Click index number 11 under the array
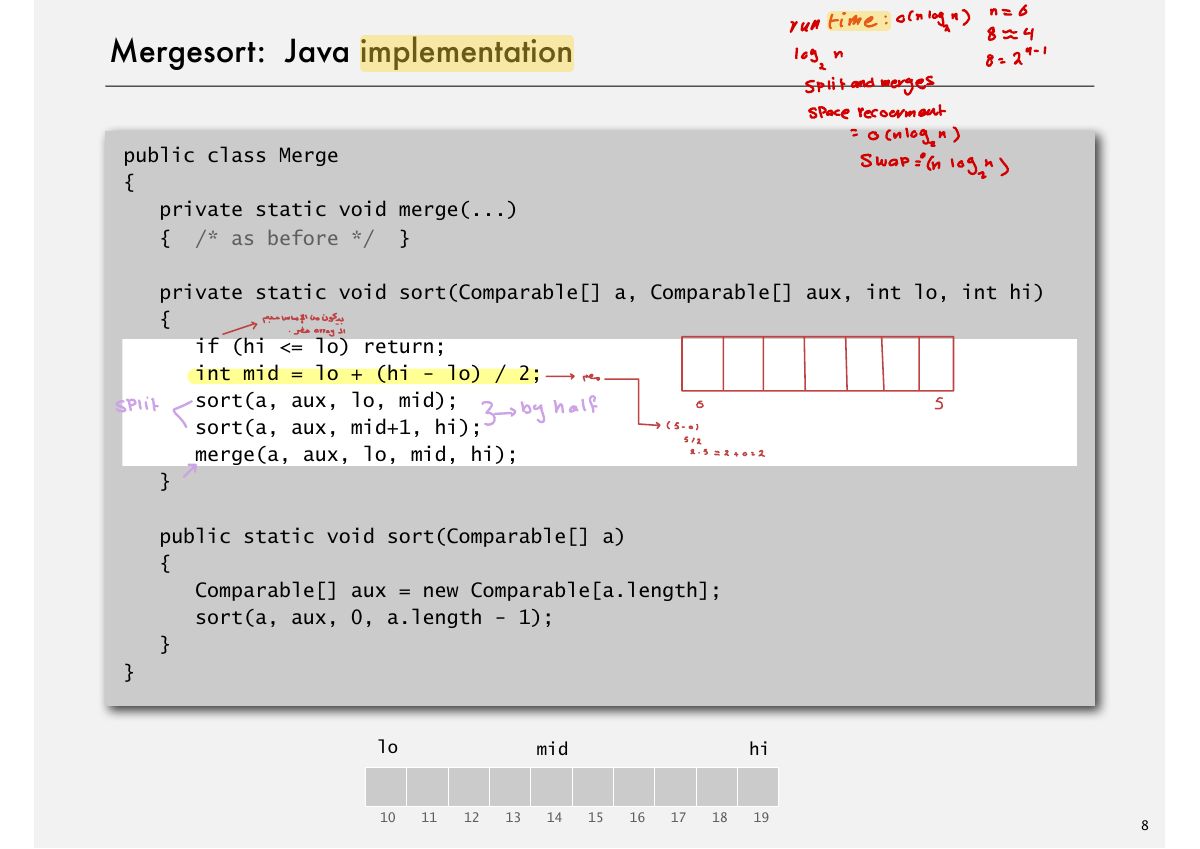The height and width of the screenshot is (849, 1200). (429, 818)
